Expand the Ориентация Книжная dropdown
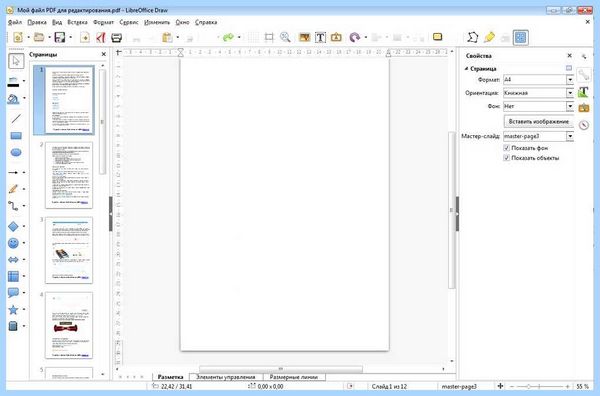The image size is (600, 396). tap(570, 93)
